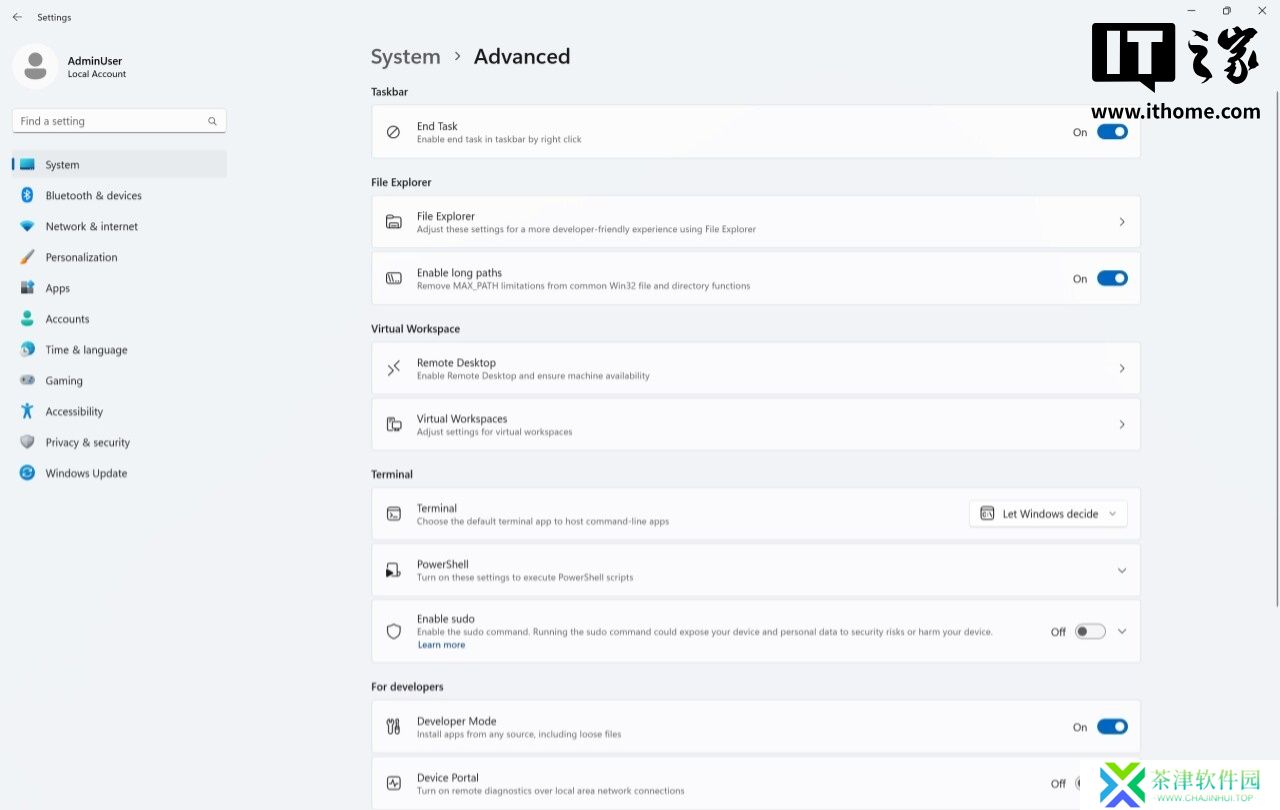The width and height of the screenshot is (1280, 810).
Task: Click the Developer Mode row title
Action: click(x=457, y=721)
